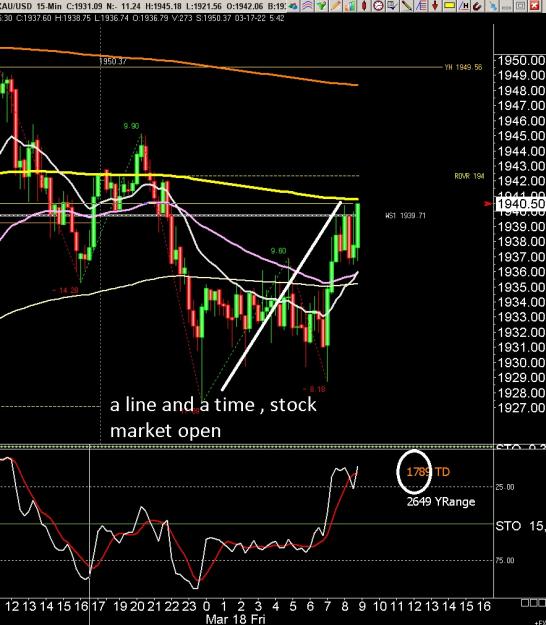Select the red candlestick chart icon
546x625 pixels.
(364, 6)
